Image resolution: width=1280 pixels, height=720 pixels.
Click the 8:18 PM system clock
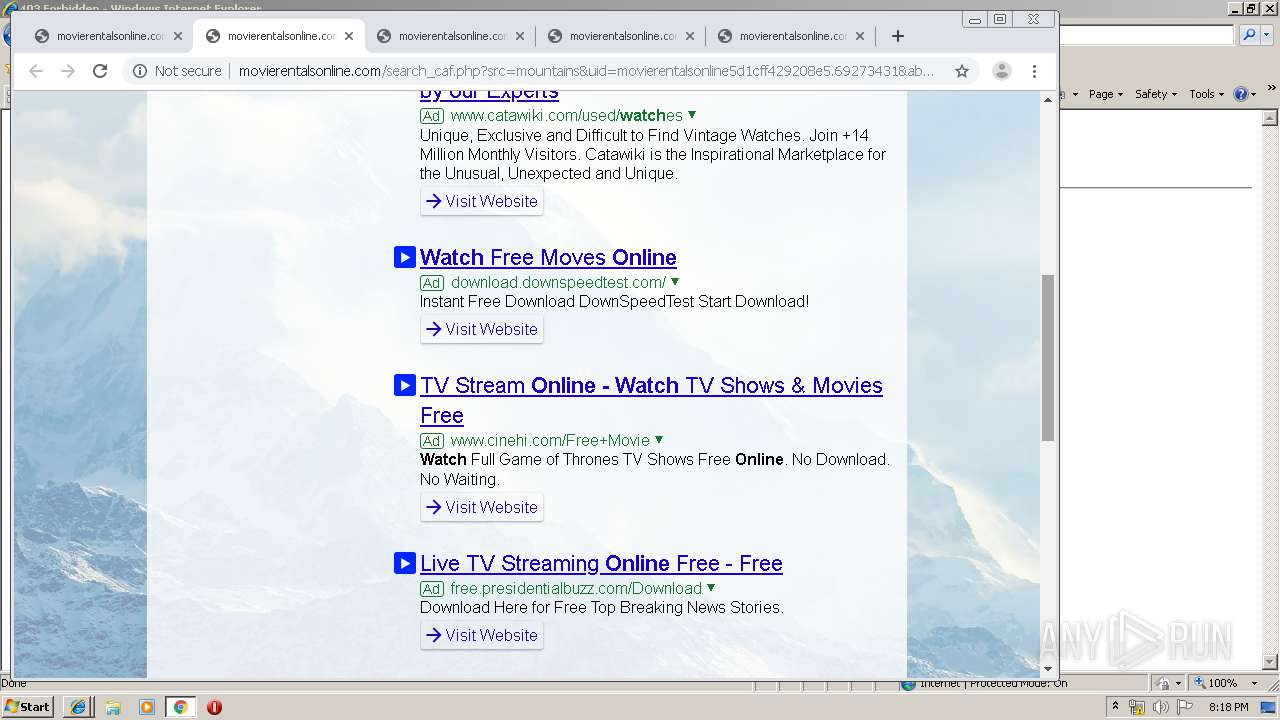tap(1228, 707)
